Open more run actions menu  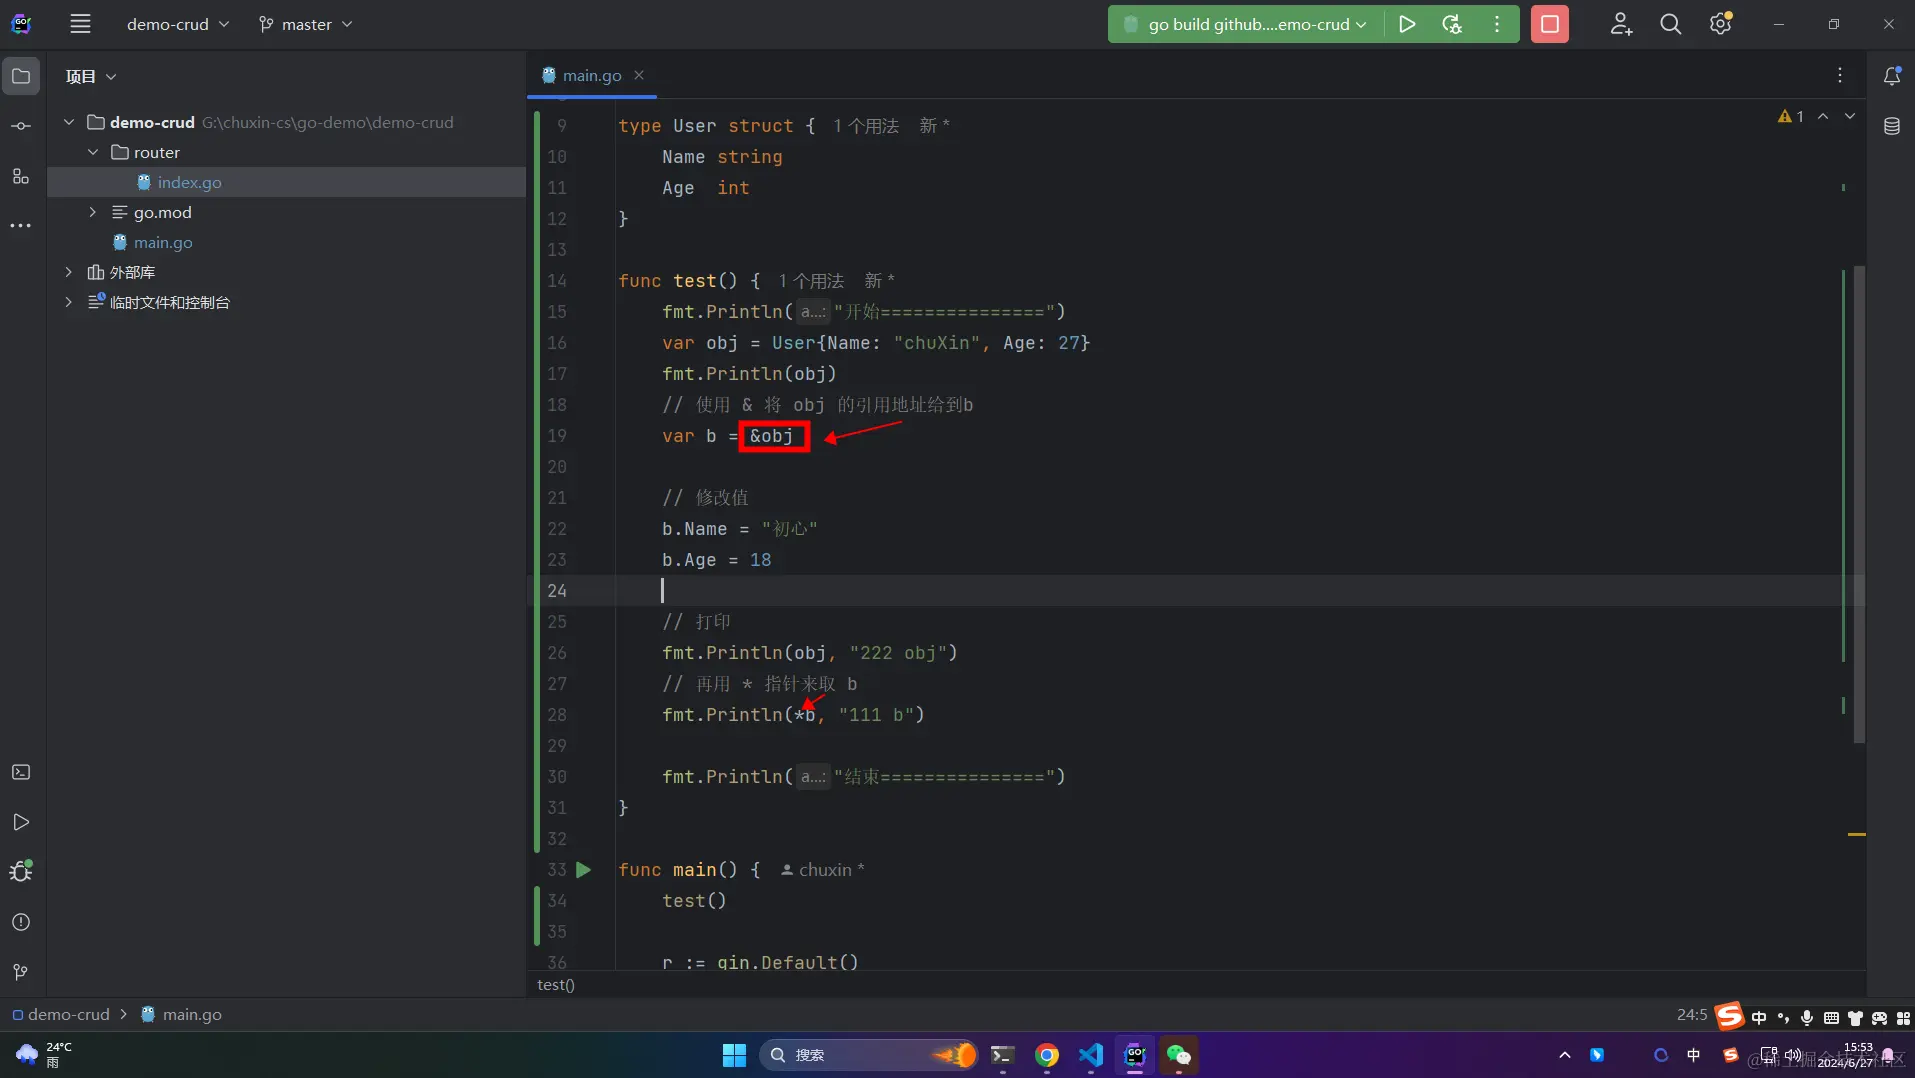point(1497,24)
